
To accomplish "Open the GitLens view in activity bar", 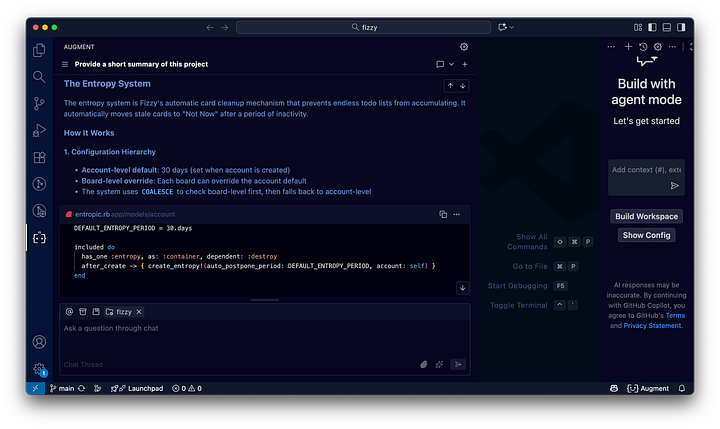I will coord(39,184).
